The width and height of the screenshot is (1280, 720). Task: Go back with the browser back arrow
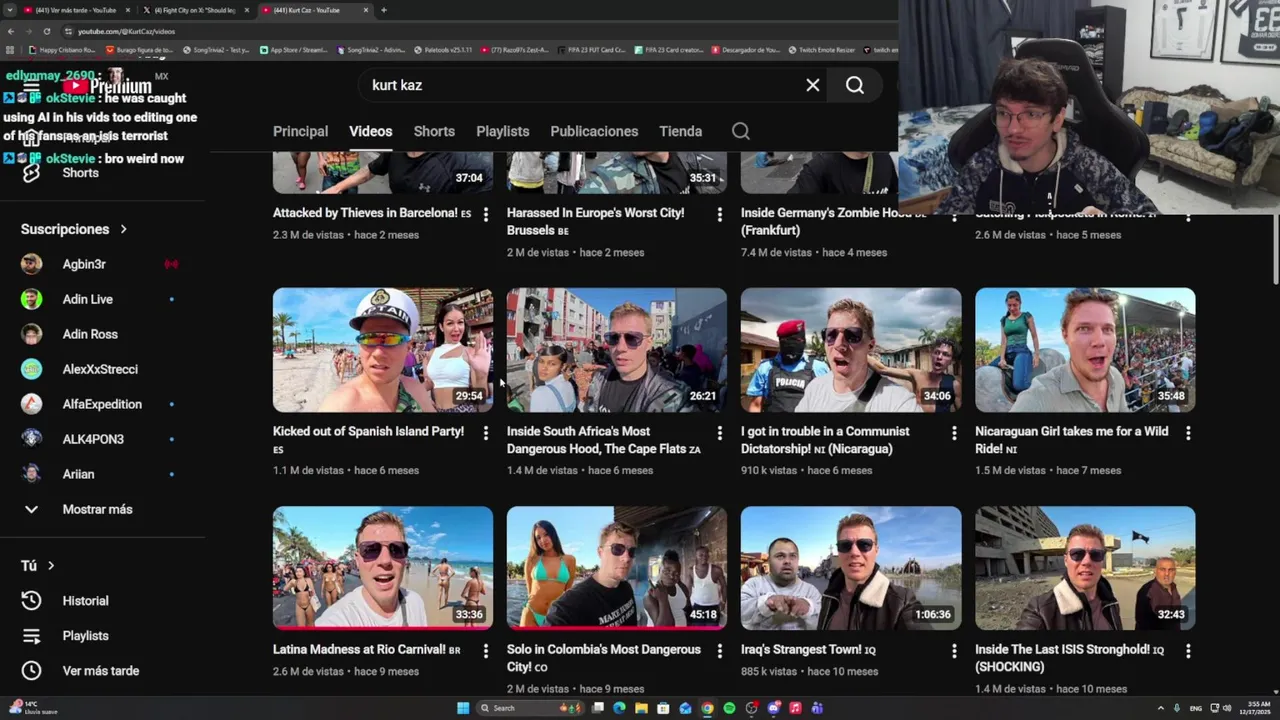pyautogui.click(x=10, y=31)
